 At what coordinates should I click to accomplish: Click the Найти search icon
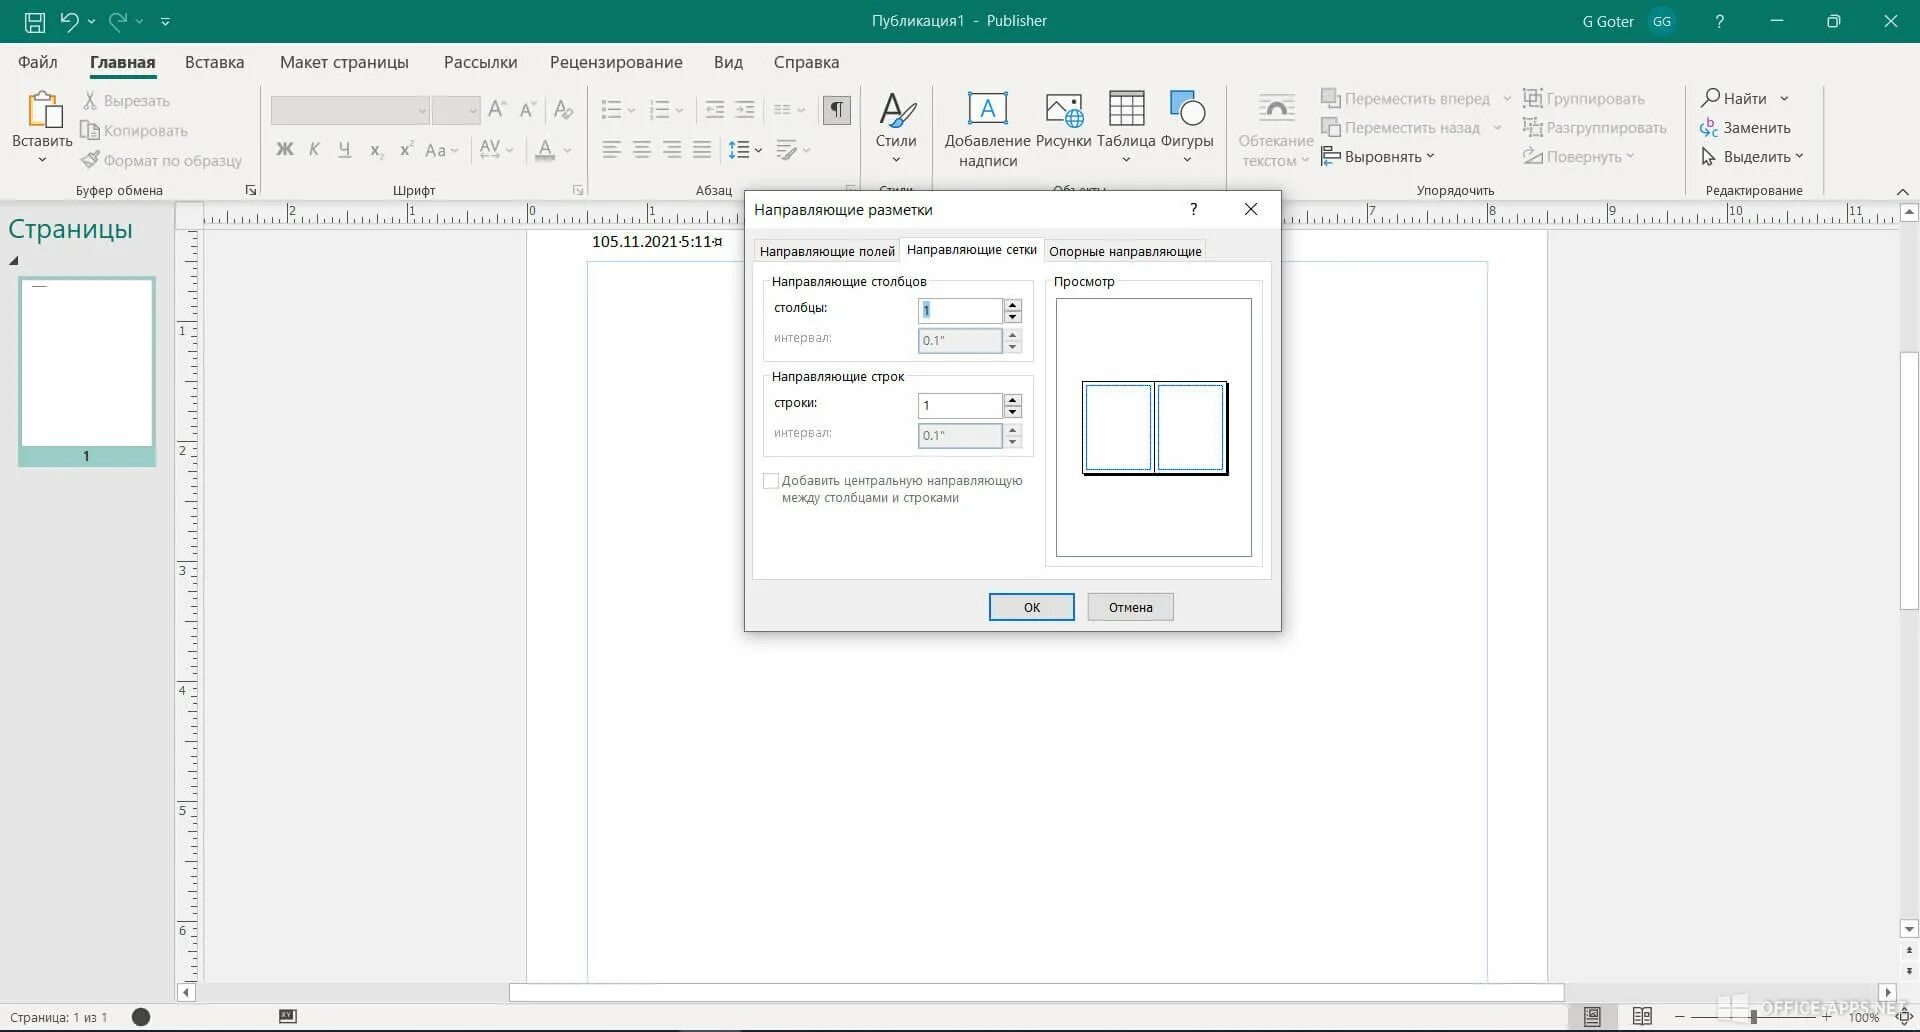(1711, 98)
